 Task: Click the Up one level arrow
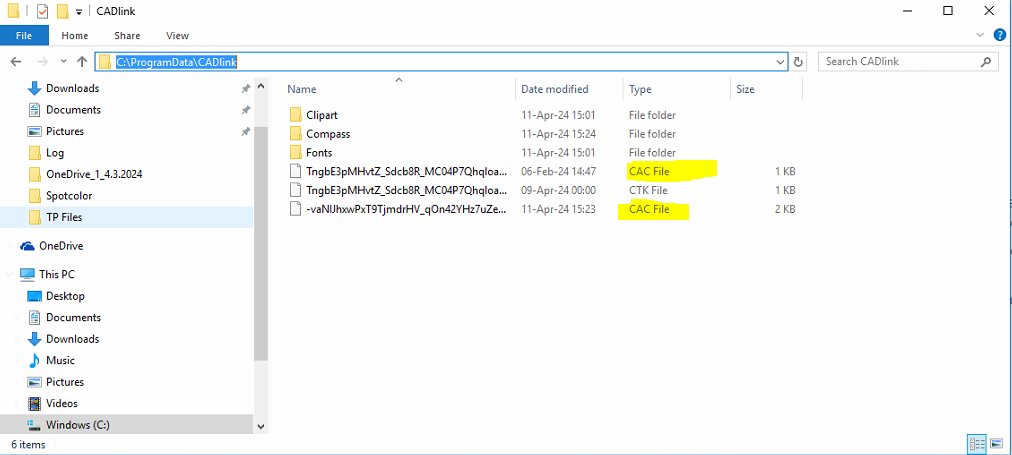[82, 62]
